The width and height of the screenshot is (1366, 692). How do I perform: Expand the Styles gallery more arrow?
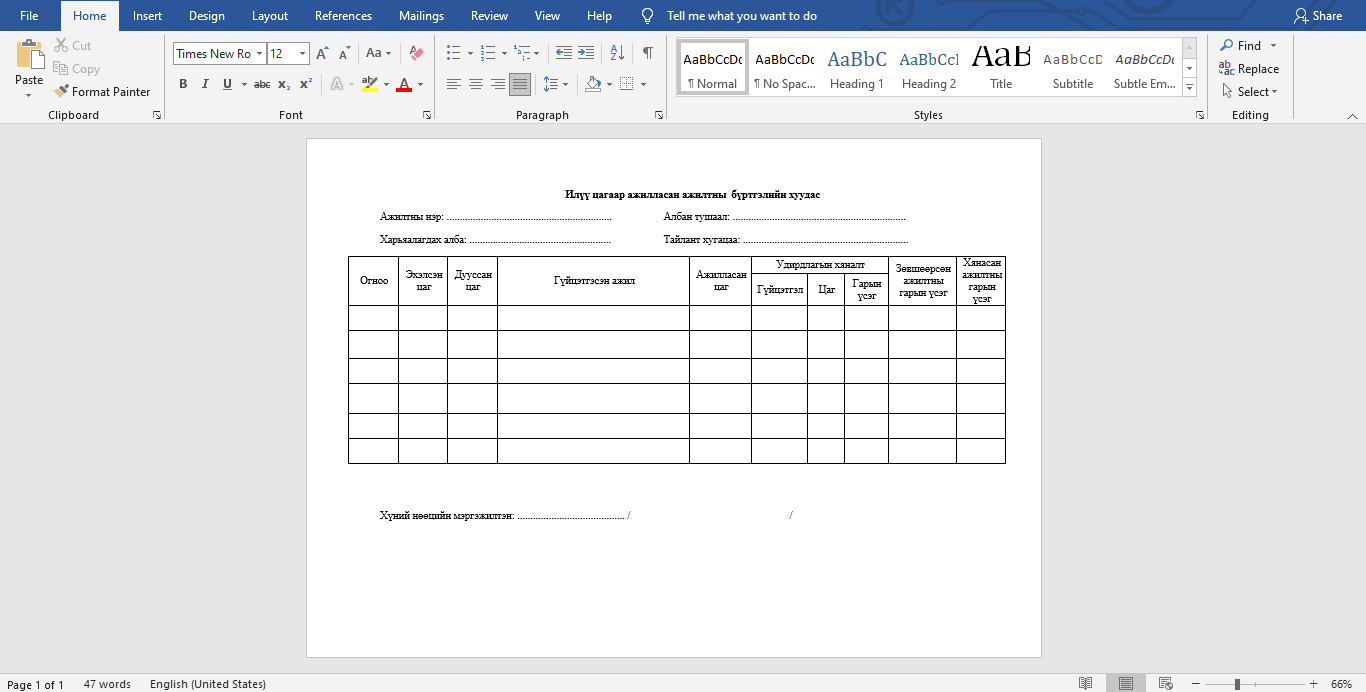1189,89
